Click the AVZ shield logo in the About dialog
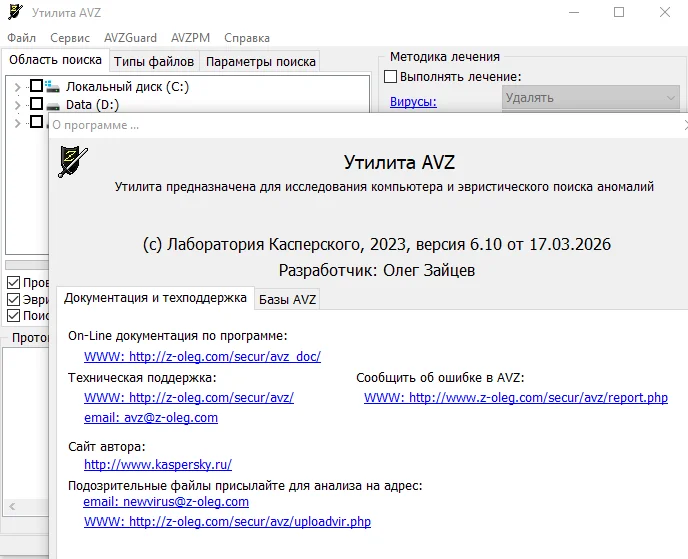The image size is (688, 559). click(x=73, y=161)
